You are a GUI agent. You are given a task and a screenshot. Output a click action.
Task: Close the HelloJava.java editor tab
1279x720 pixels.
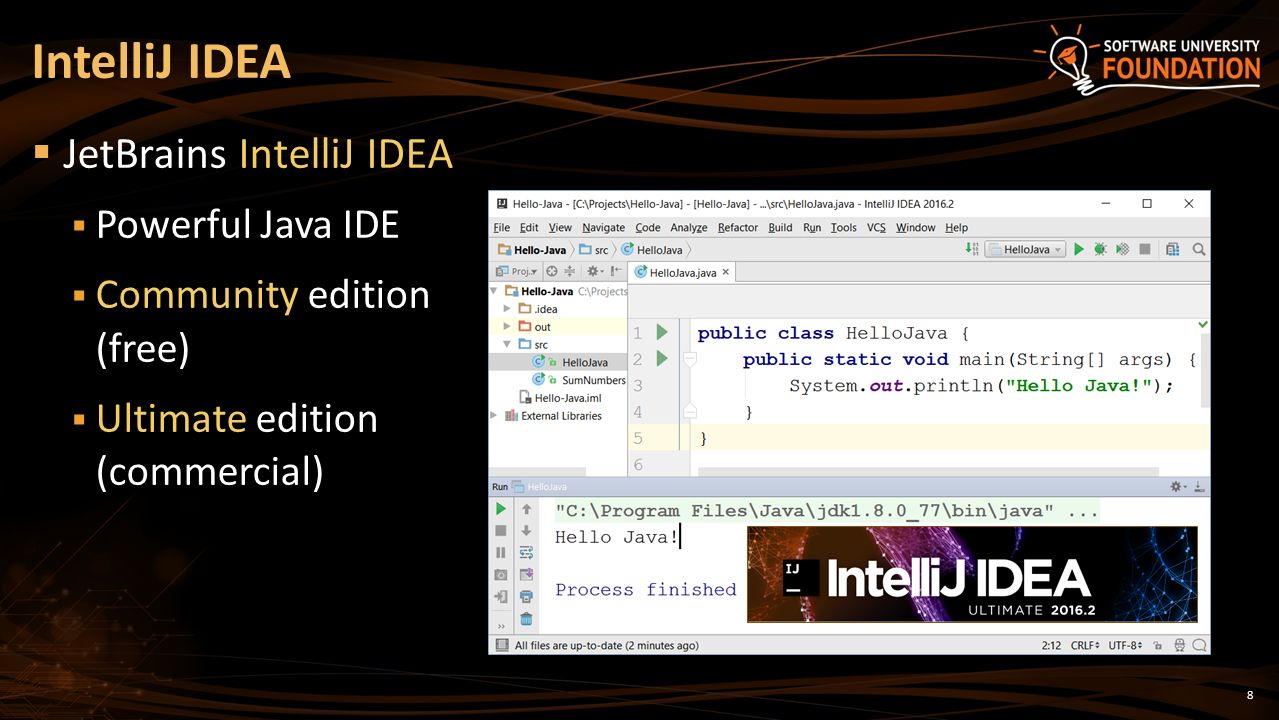coord(726,272)
